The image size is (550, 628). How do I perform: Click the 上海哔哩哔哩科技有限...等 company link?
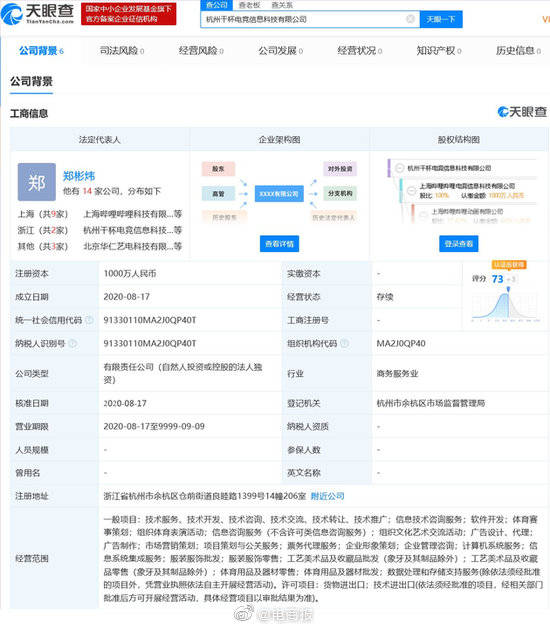click(x=133, y=214)
